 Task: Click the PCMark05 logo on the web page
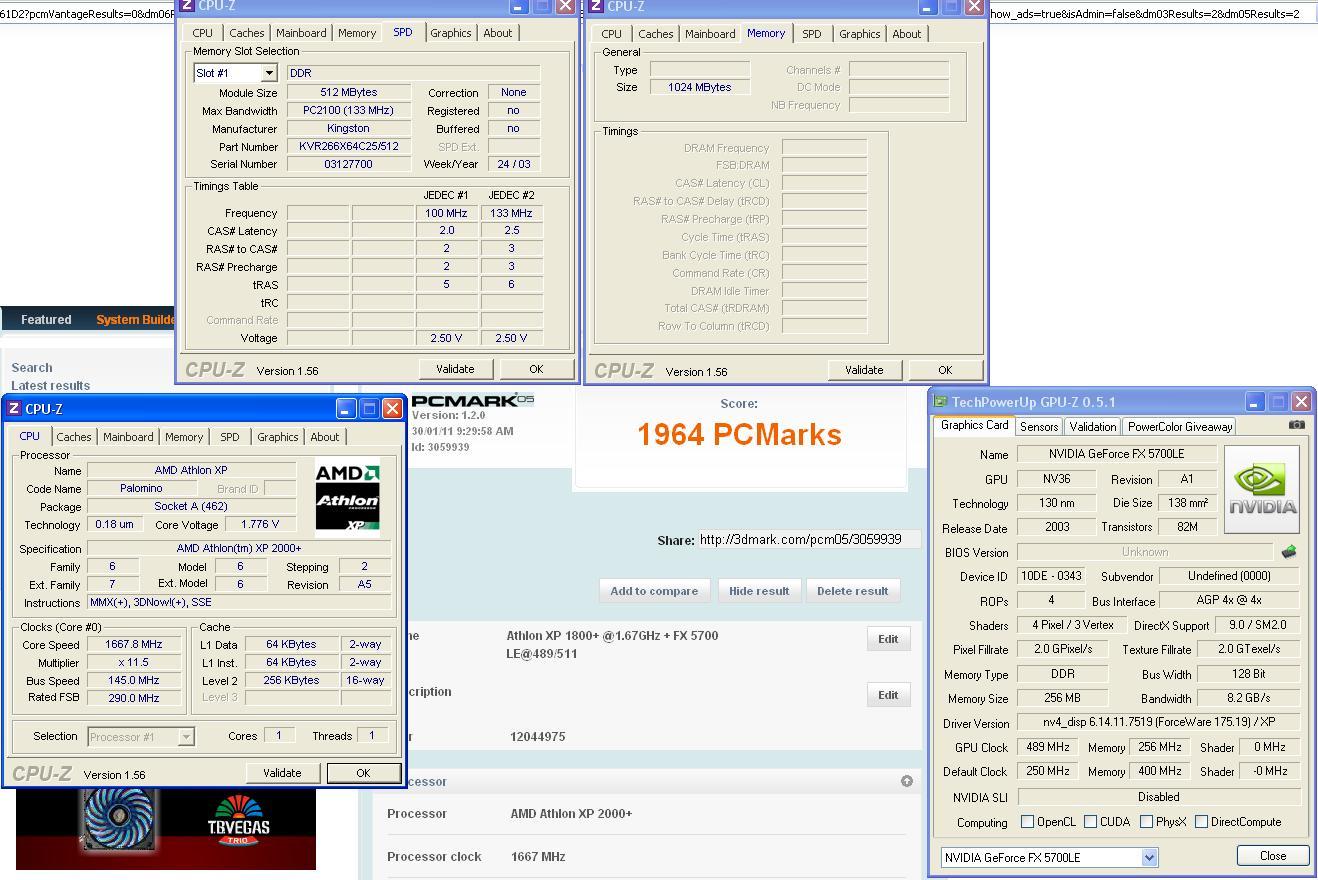[472, 400]
